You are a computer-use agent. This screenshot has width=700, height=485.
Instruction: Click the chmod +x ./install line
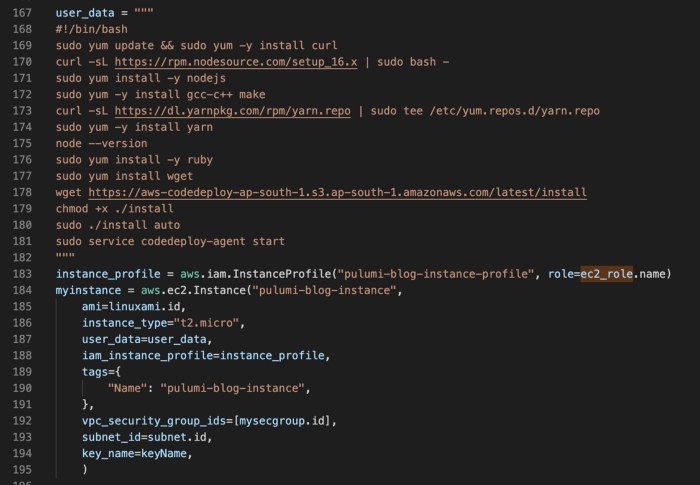pyautogui.click(x=116, y=208)
